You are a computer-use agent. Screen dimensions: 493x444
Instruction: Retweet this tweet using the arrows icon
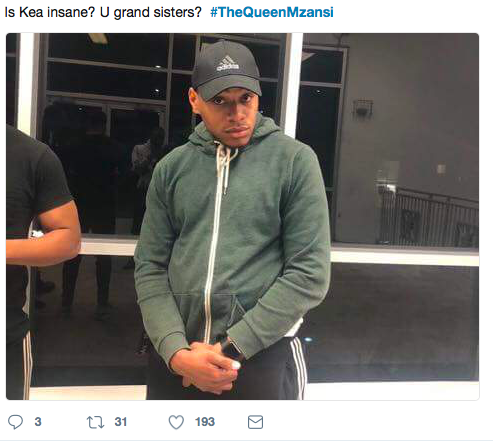(95, 422)
